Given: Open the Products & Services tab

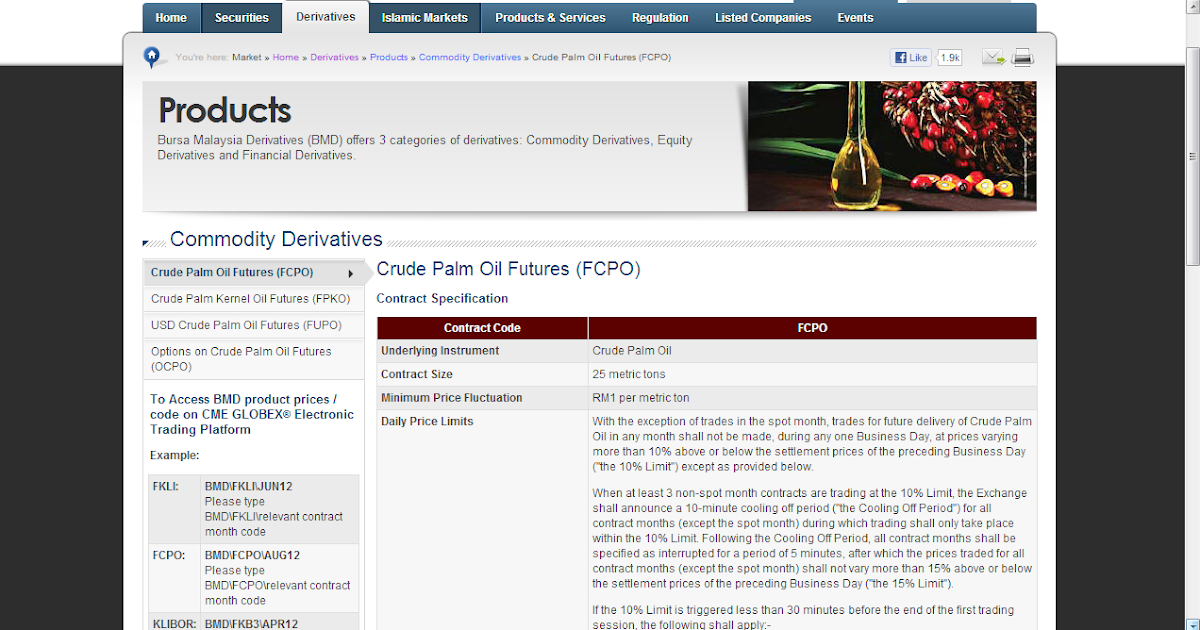Looking at the screenshot, I should [550, 18].
